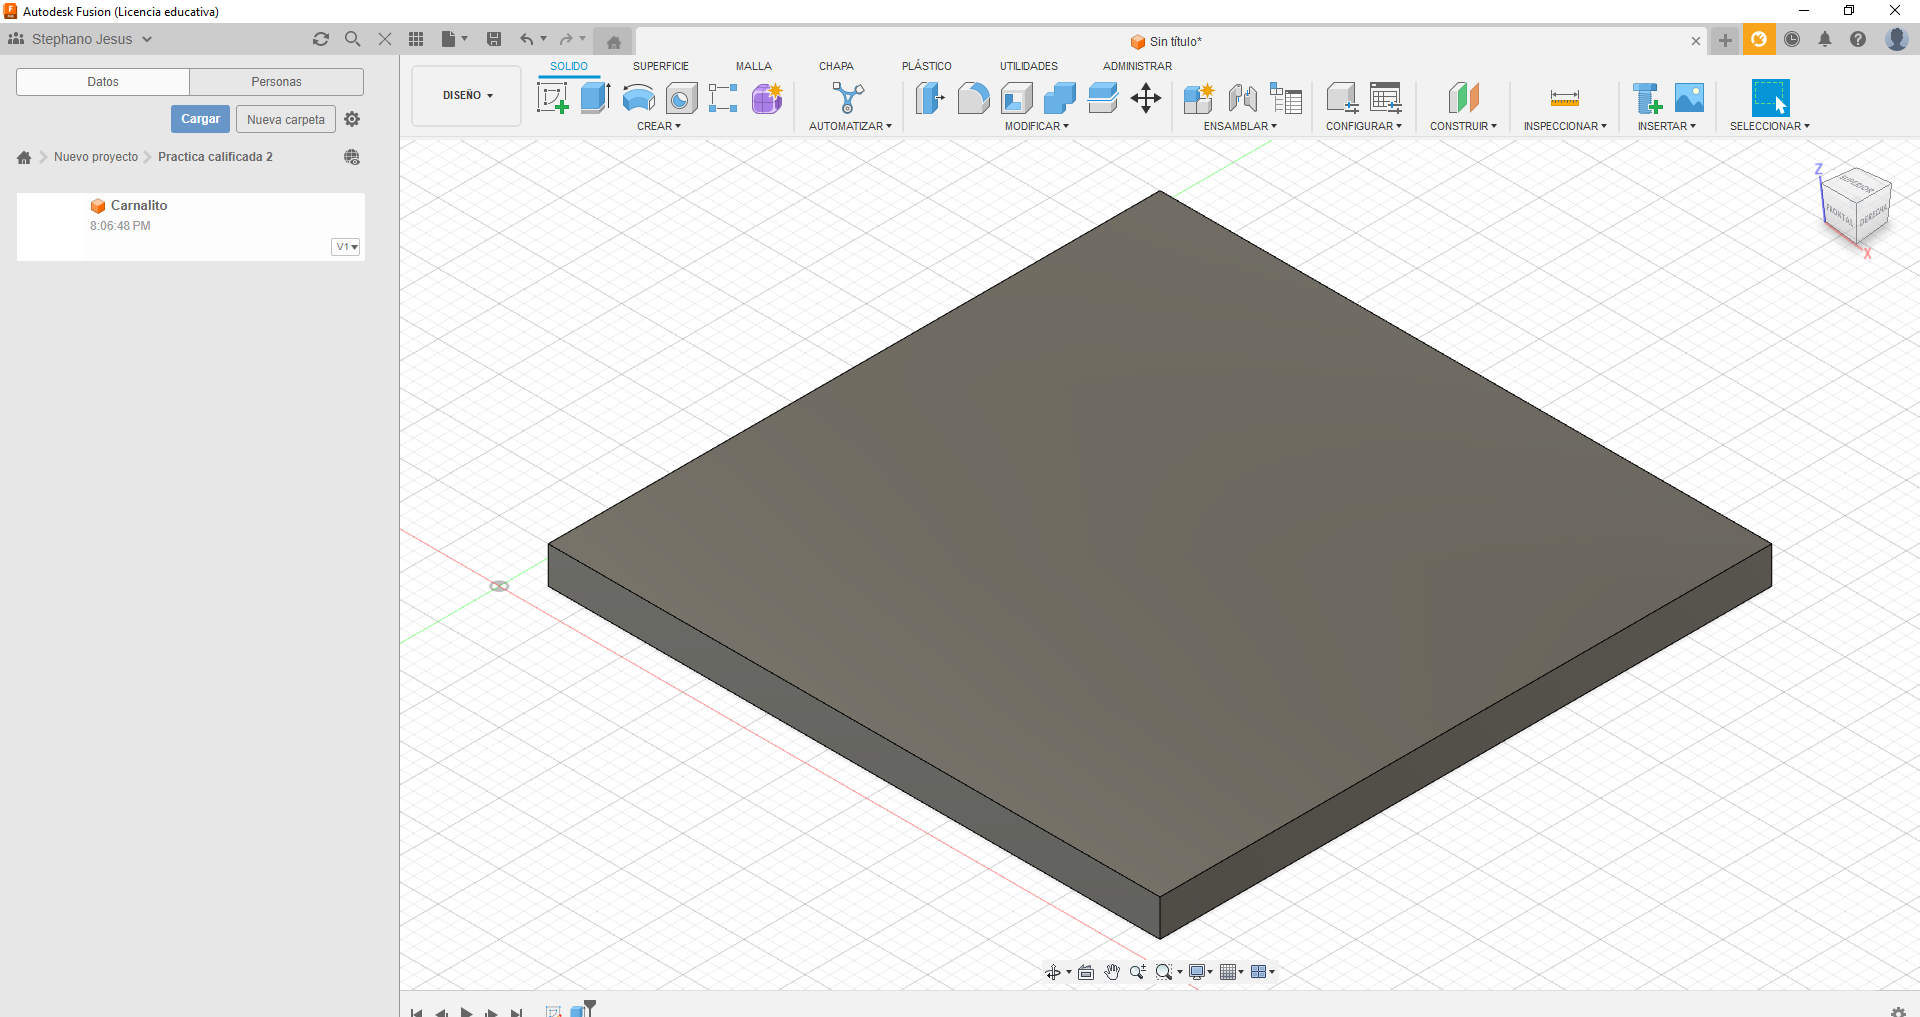Switch to the SUPERFICIE tab

click(x=660, y=66)
